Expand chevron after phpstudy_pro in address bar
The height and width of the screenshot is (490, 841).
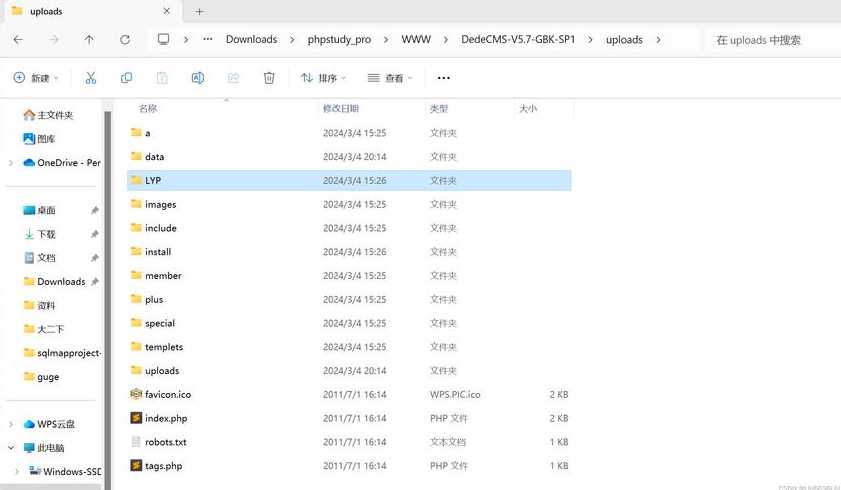(385, 40)
